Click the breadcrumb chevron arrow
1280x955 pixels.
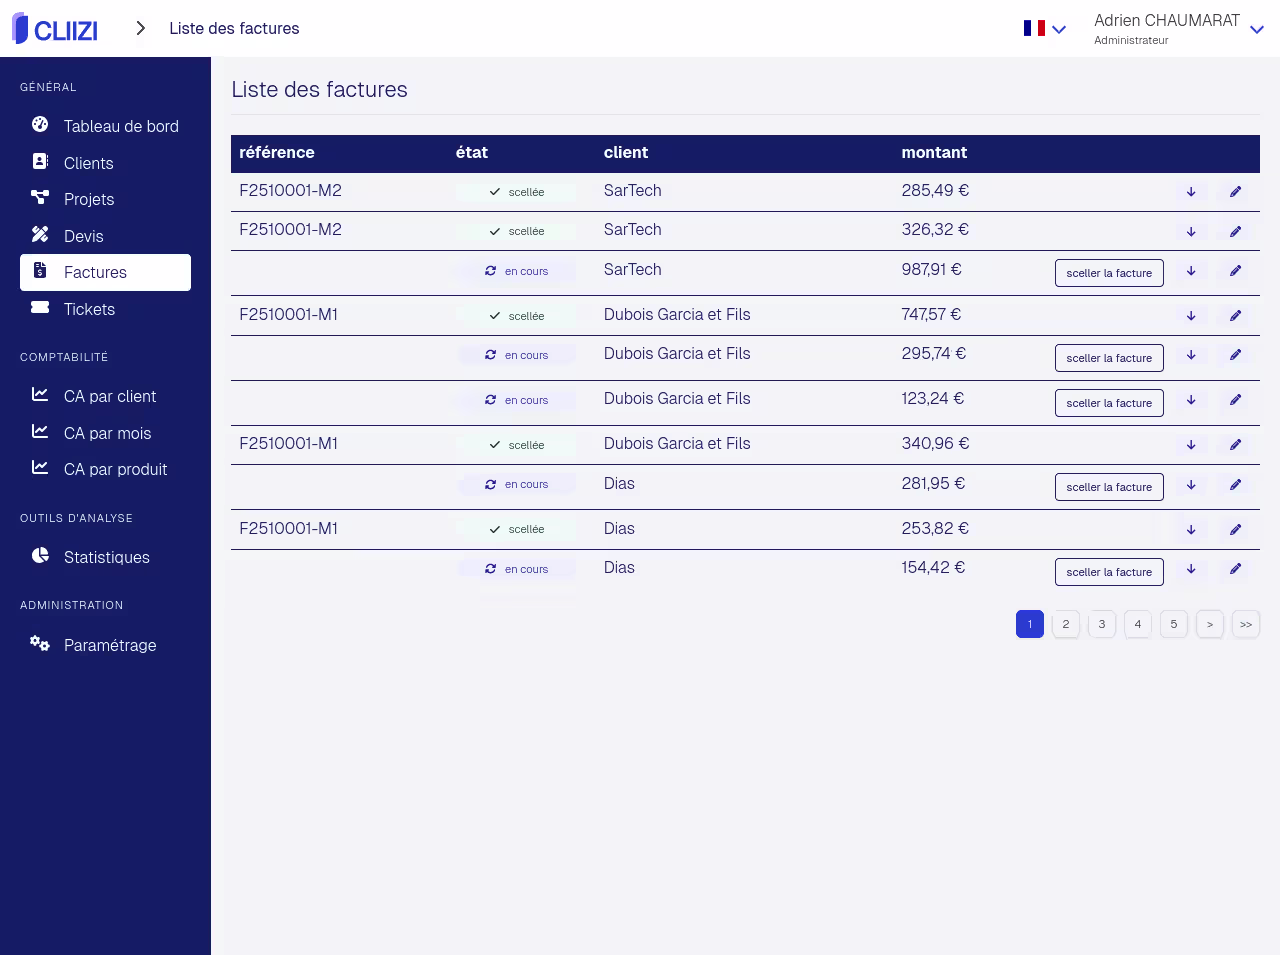click(x=141, y=28)
